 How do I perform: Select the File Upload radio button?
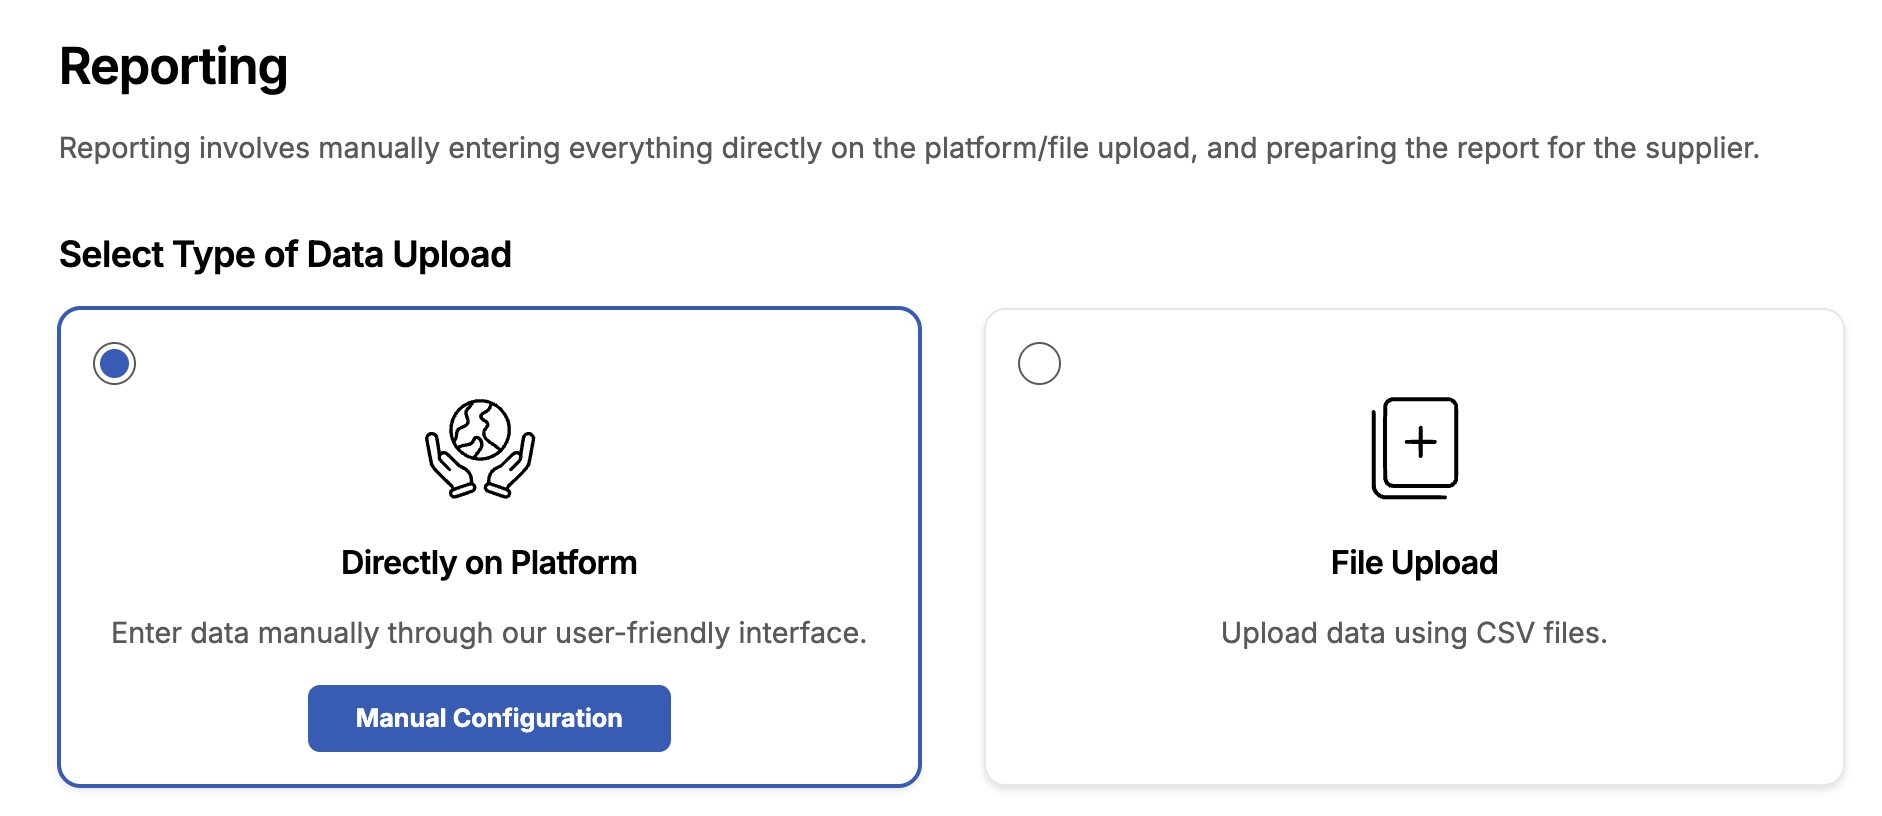tap(1039, 363)
